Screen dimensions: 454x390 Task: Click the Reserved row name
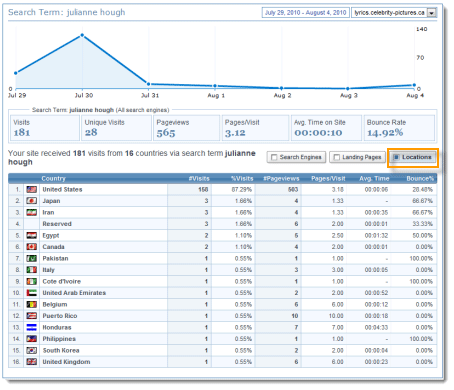57,224
